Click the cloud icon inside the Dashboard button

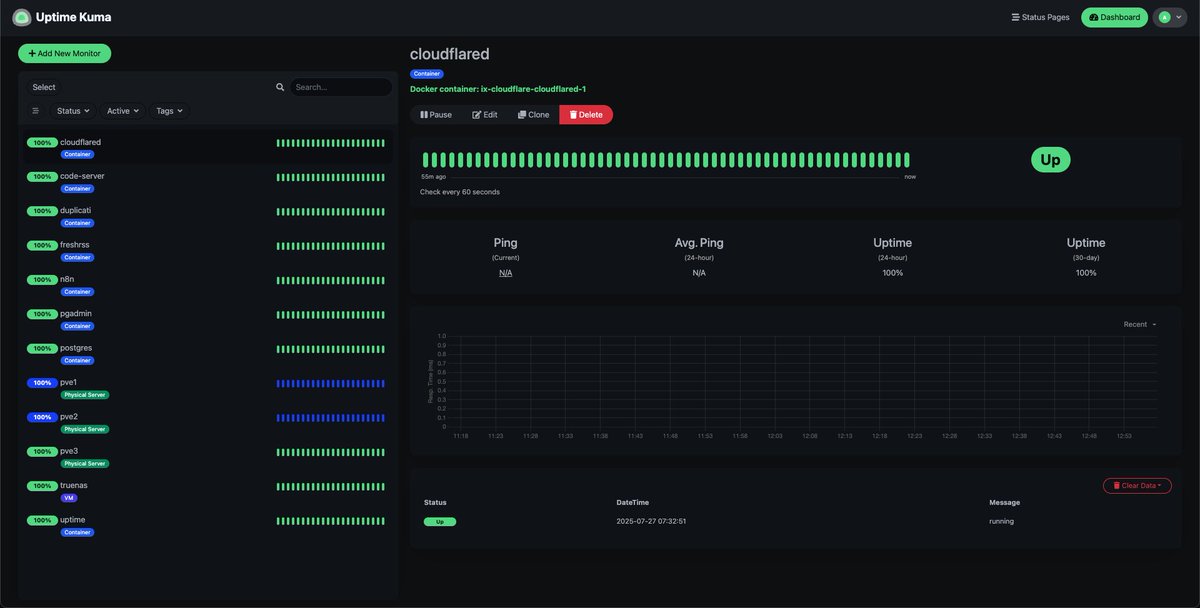pyautogui.click(x=1093, y=16)
